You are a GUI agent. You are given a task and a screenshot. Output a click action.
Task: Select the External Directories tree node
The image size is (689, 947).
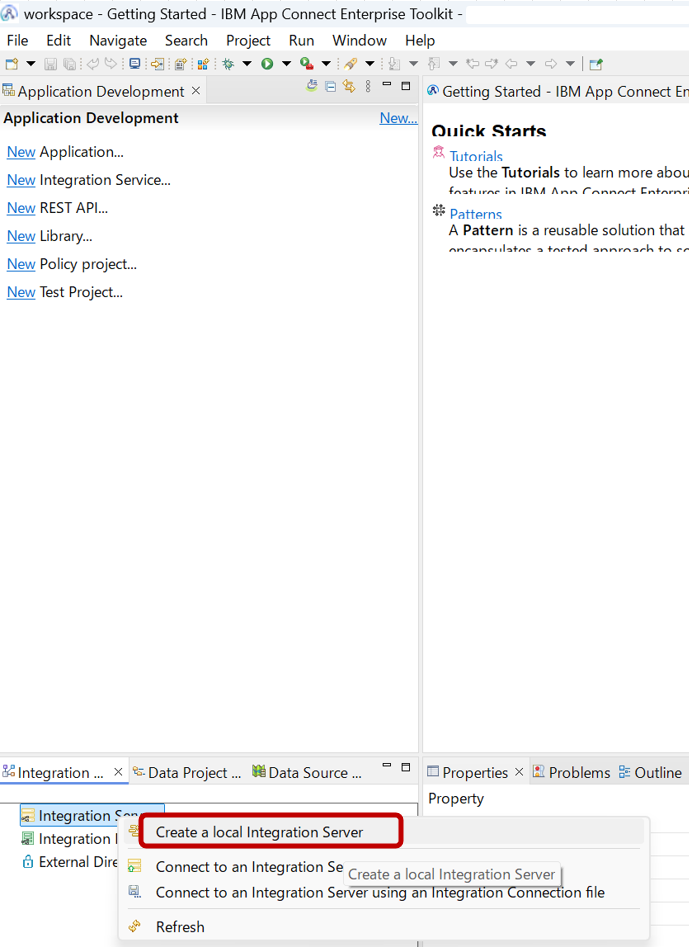click(x=70, y=862)
